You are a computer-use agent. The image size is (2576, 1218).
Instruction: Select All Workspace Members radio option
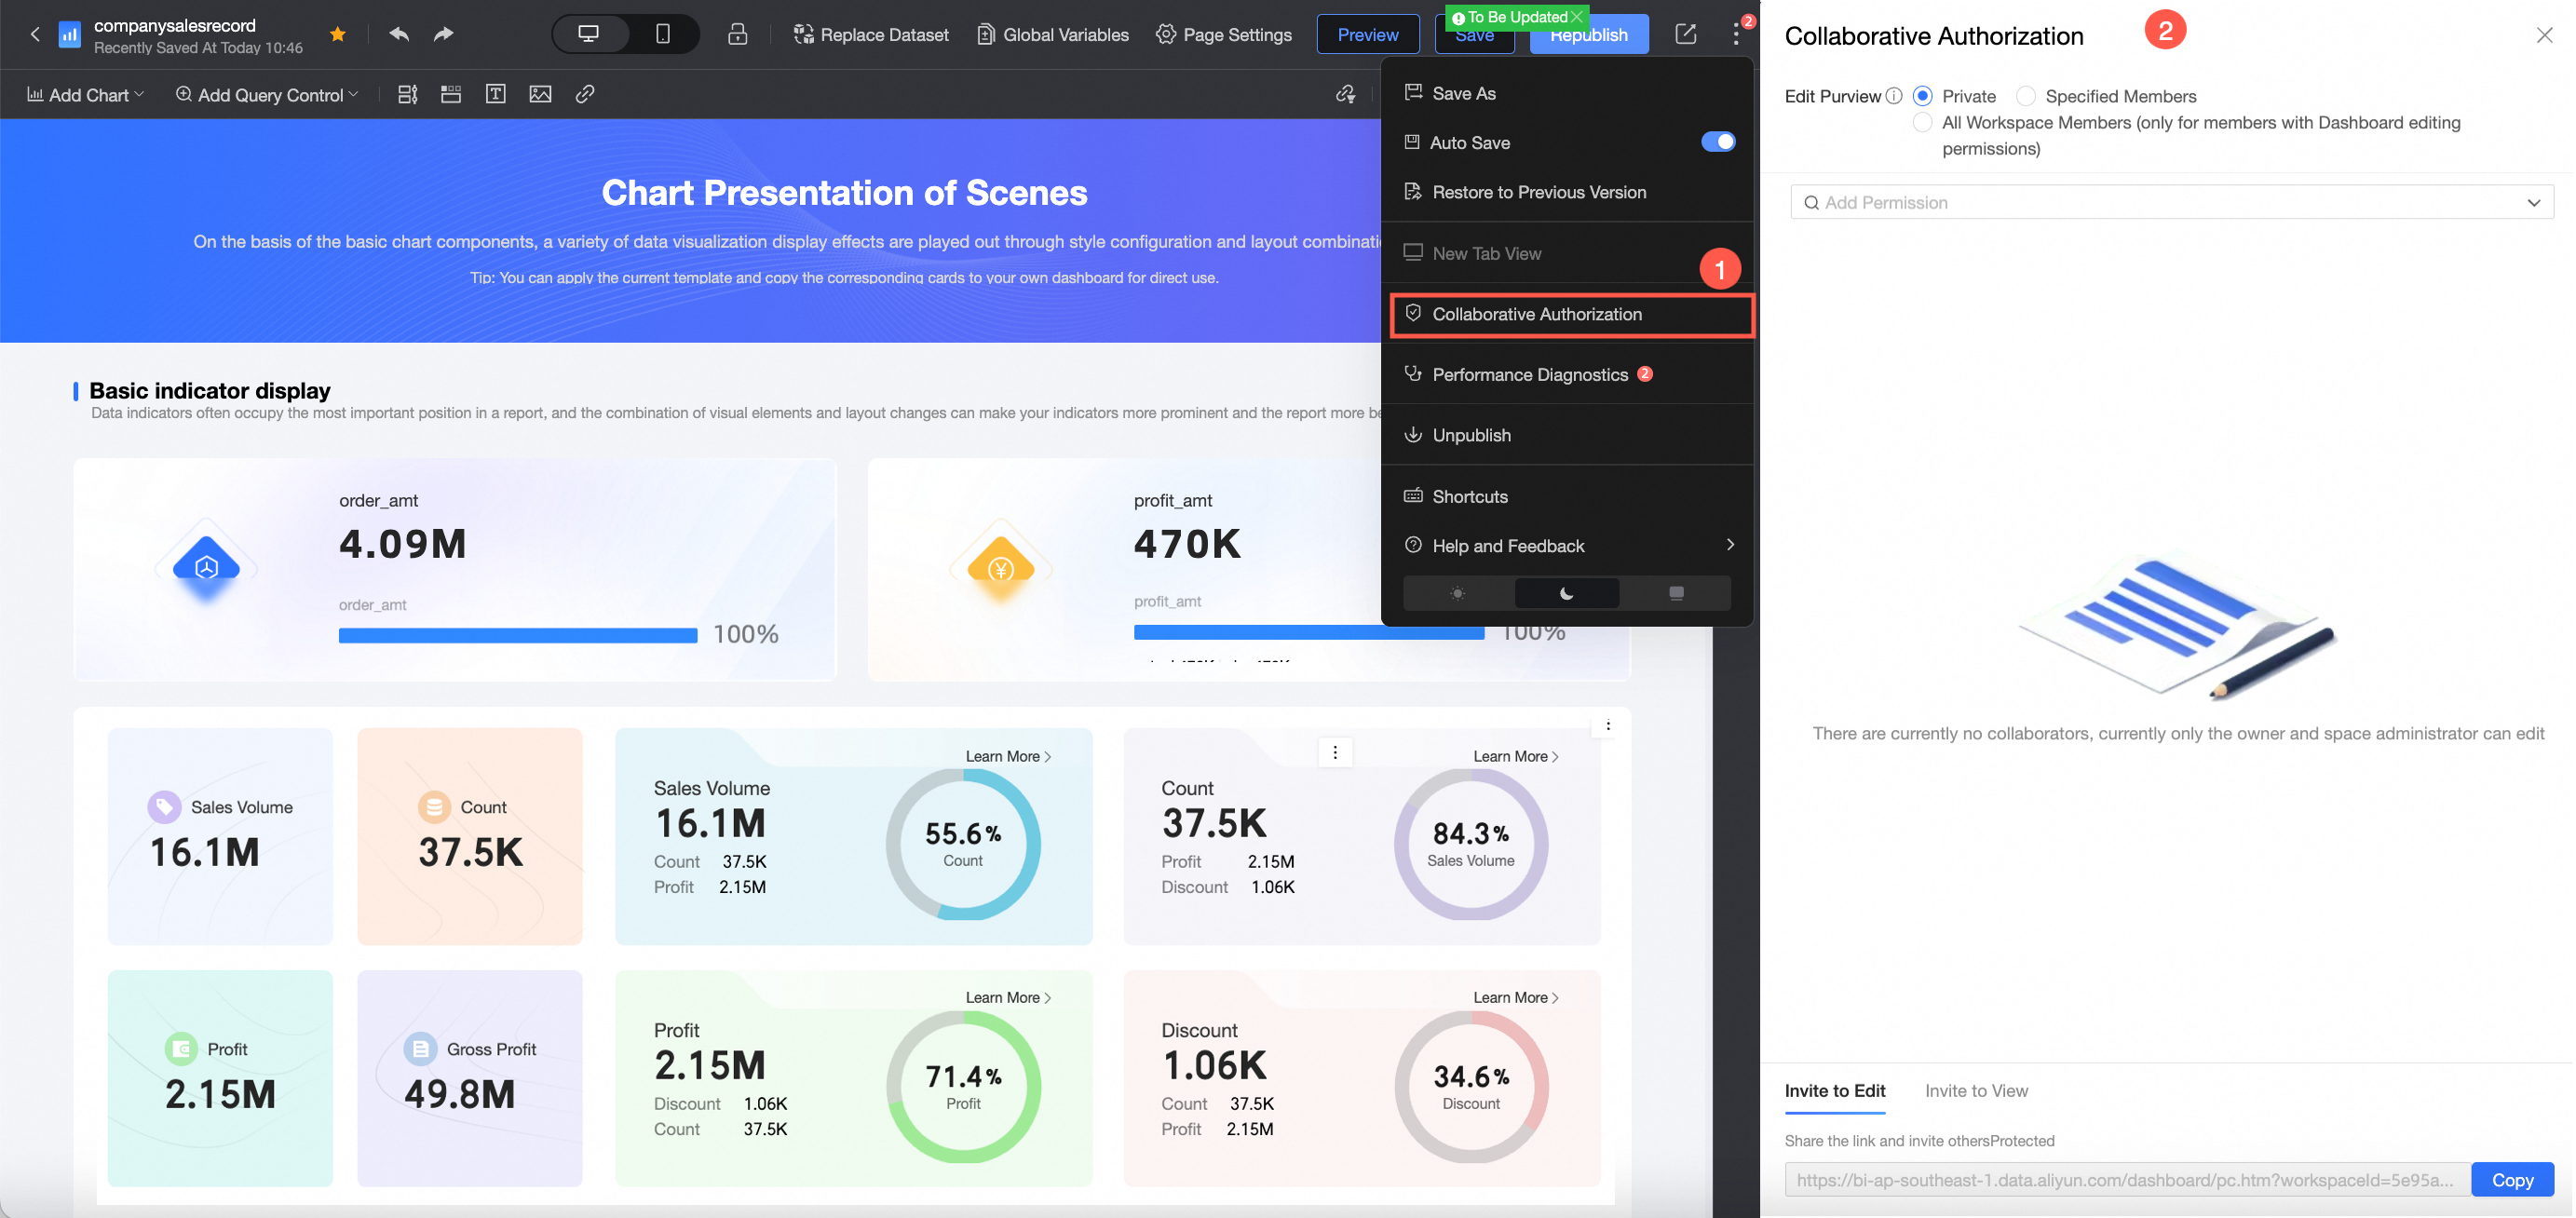[1921, 122]
